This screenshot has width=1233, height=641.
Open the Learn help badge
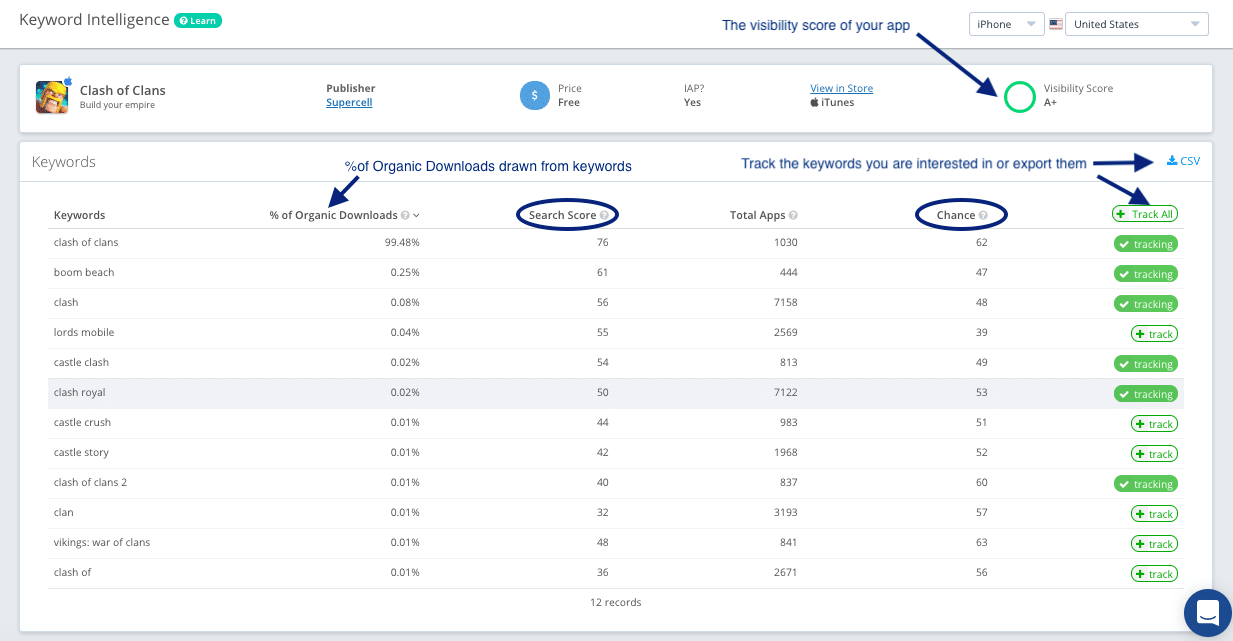(x=198, y=20)
